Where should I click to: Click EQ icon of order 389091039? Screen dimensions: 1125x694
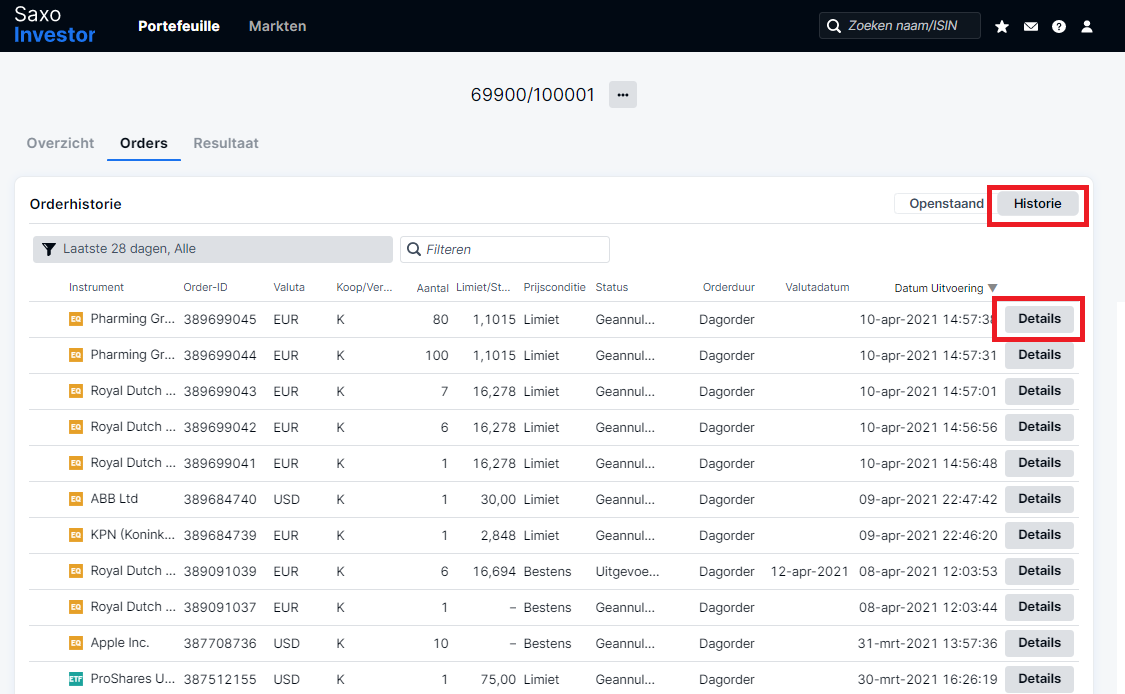click(75, 571)
